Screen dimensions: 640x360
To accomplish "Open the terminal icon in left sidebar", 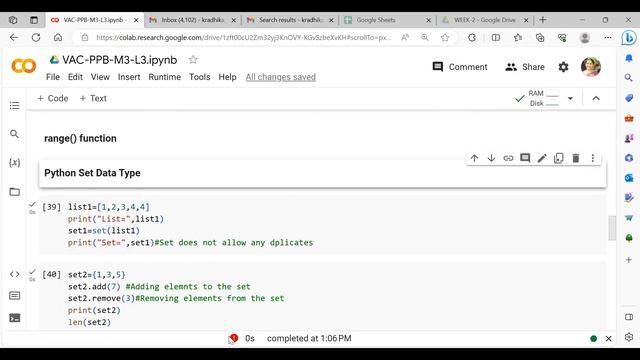I will [14, 318].
